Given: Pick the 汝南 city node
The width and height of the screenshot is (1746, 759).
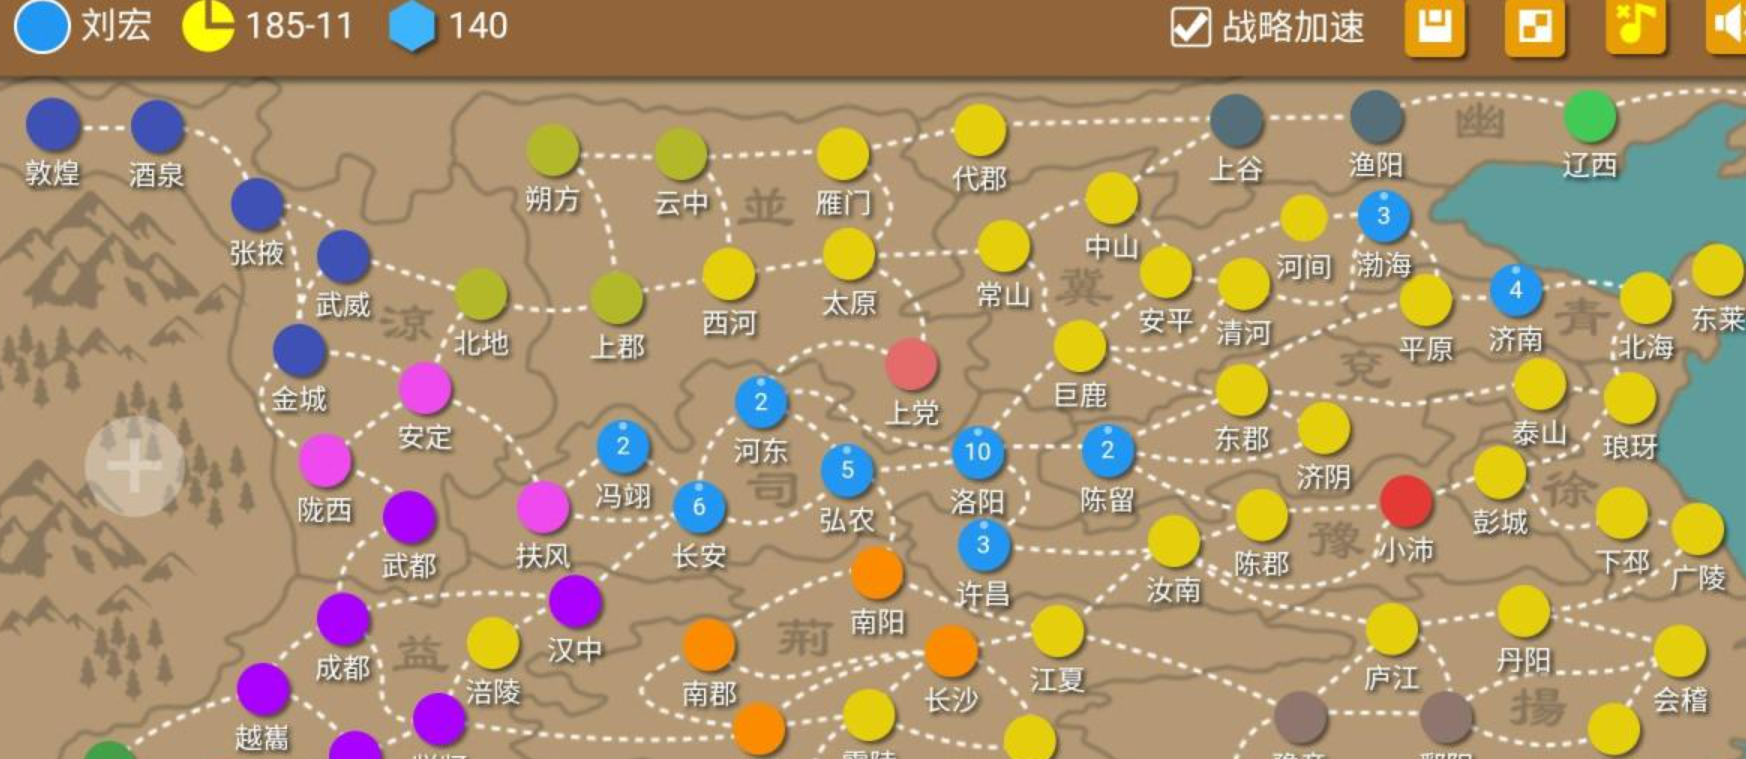Looking at the screenshot, I should click(1174, 541).
